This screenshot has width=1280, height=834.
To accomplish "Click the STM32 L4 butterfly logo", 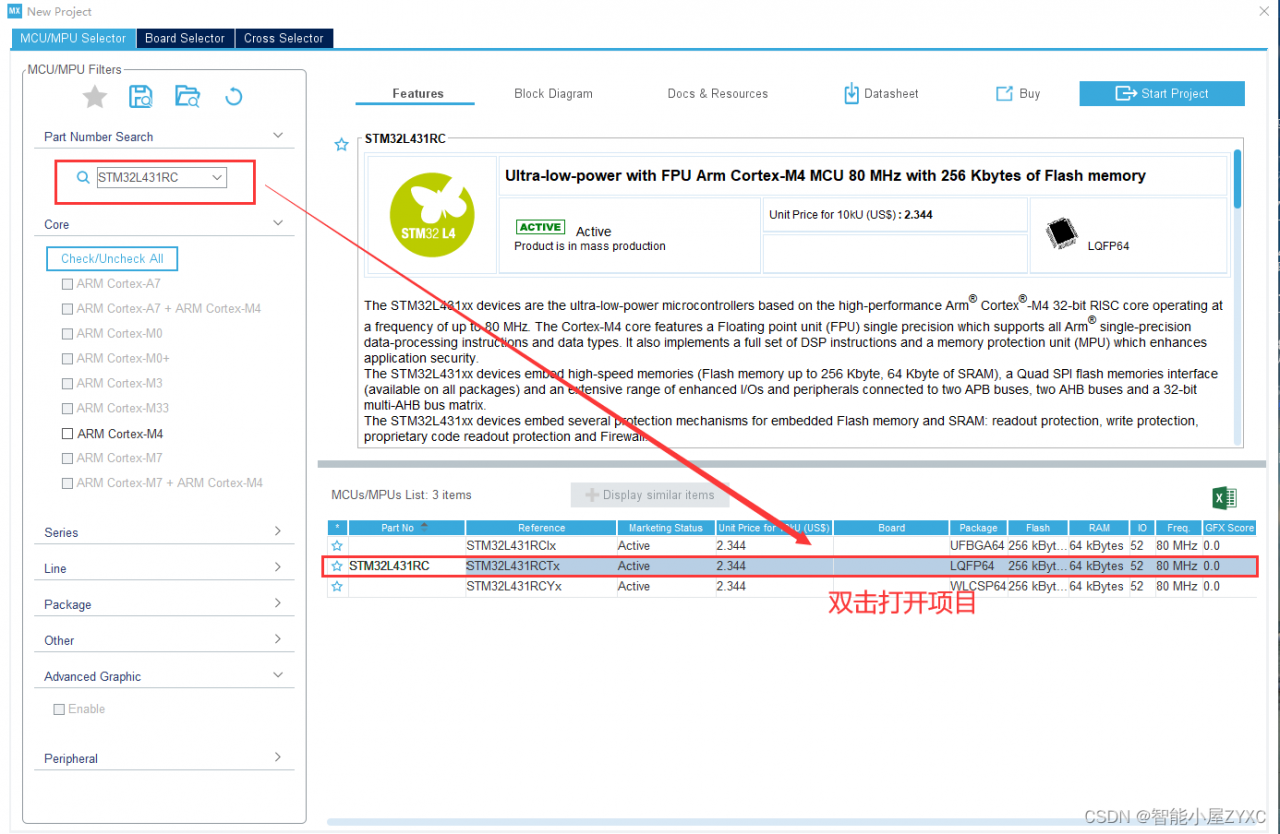I will 432,214.
